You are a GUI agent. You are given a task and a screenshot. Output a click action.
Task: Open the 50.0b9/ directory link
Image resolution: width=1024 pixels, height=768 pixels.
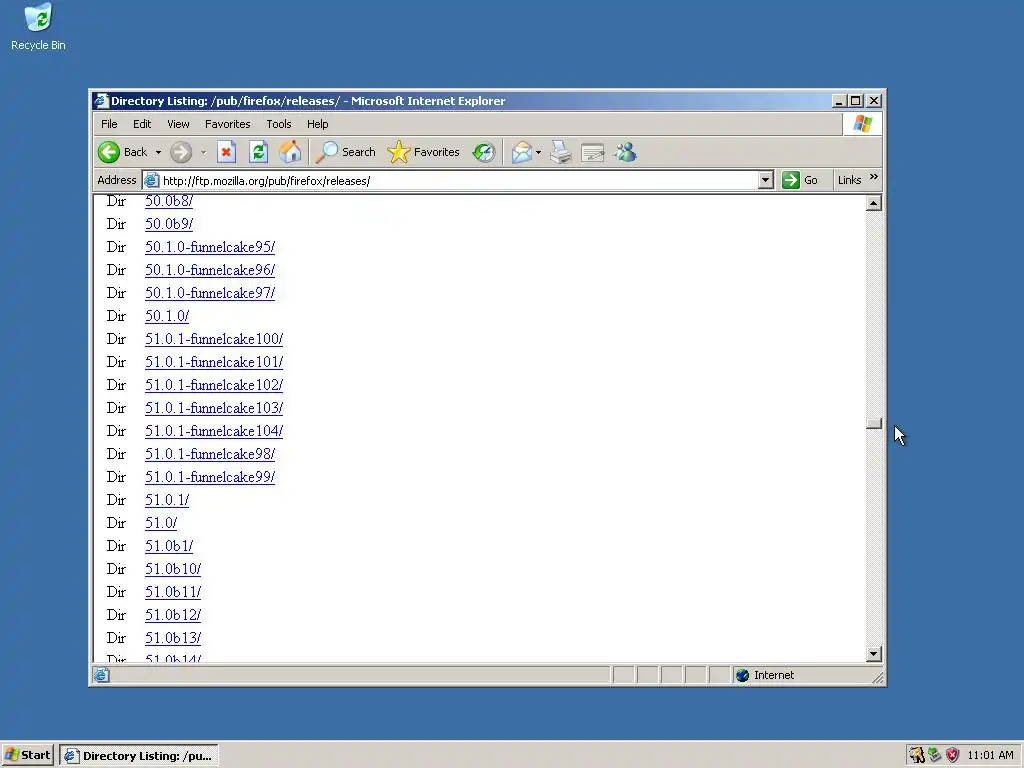(x=168, y=224)
